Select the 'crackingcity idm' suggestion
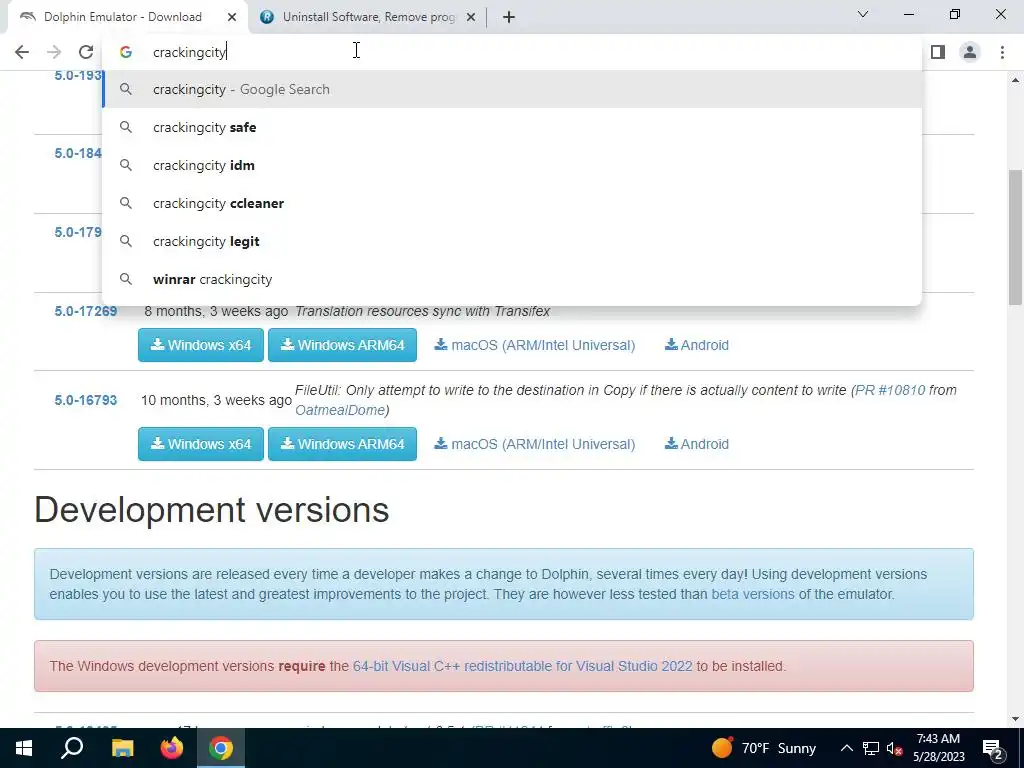 tap(512, 165)
